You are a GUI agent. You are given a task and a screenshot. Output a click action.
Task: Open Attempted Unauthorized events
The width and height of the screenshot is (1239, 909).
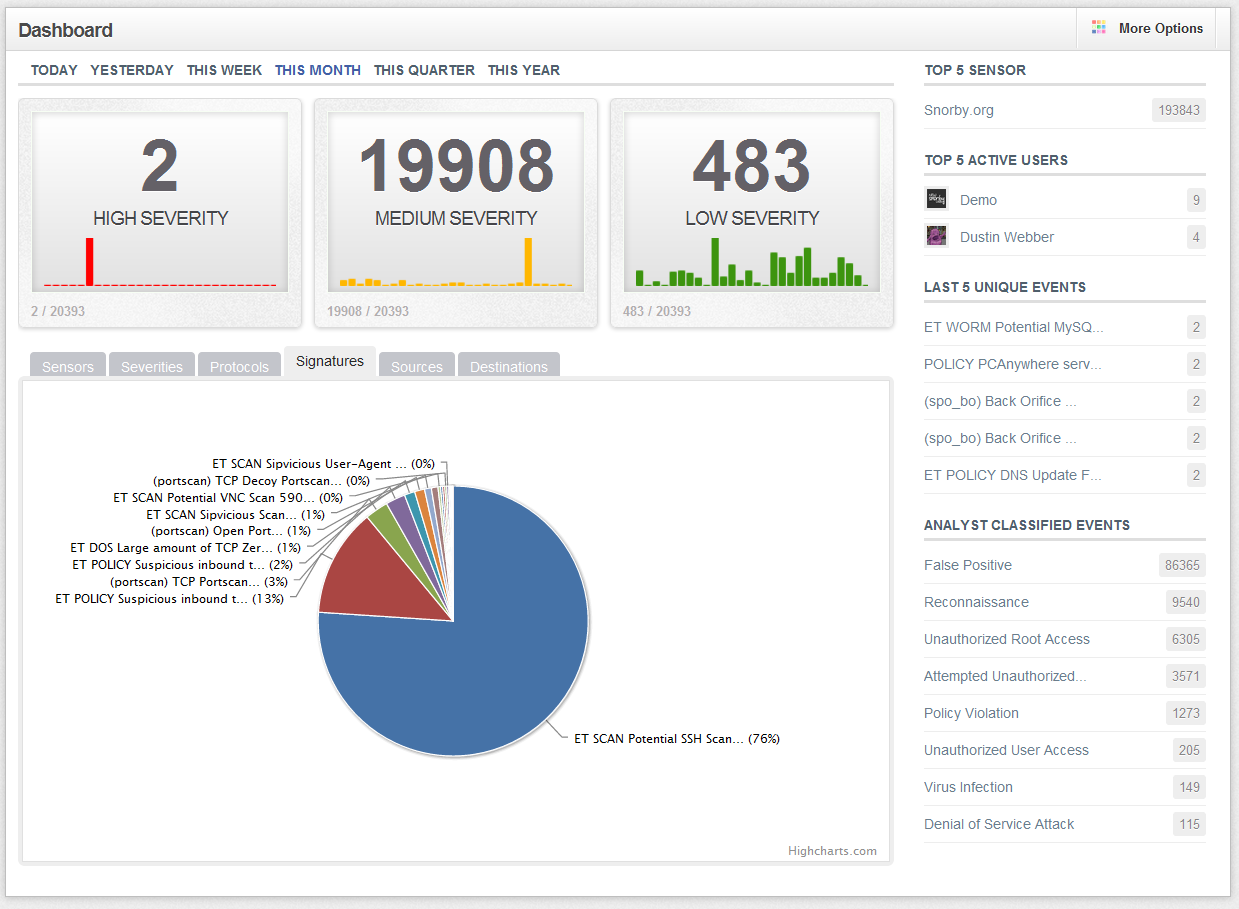[x=1005, y=676]
